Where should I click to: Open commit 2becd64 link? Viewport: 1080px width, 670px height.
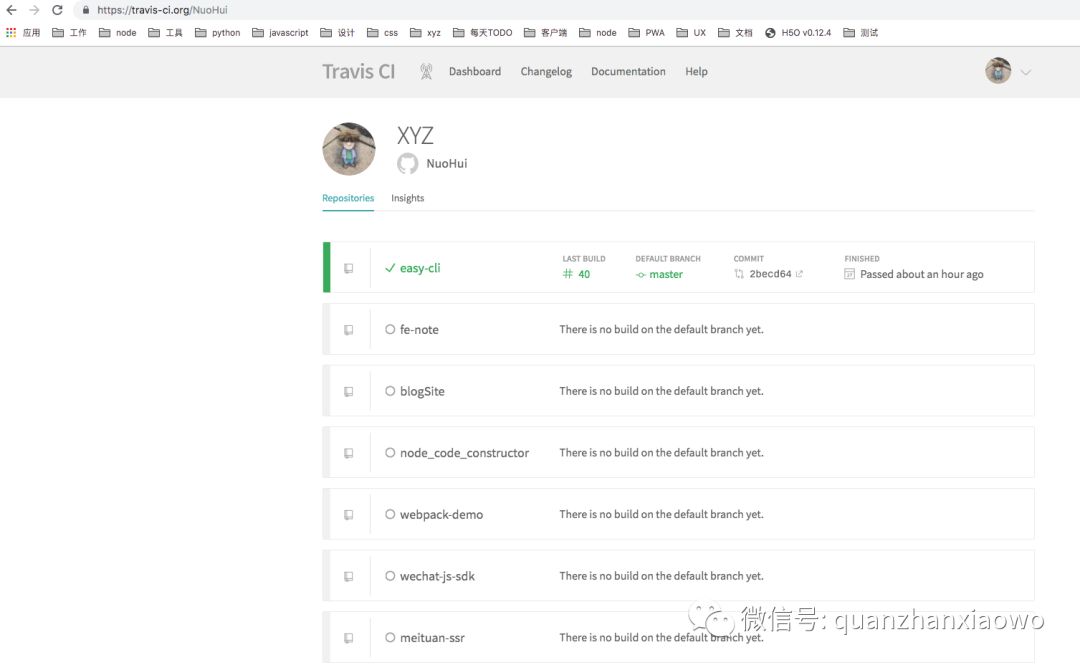tap(770, 274)
